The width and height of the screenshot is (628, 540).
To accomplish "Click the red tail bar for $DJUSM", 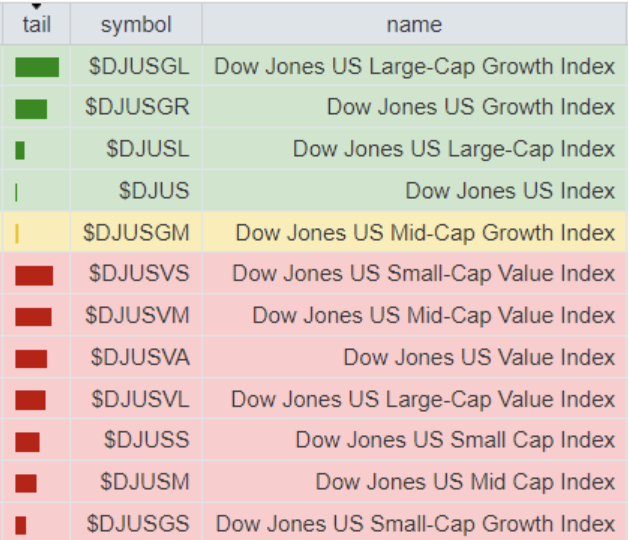I will (26, 483).
